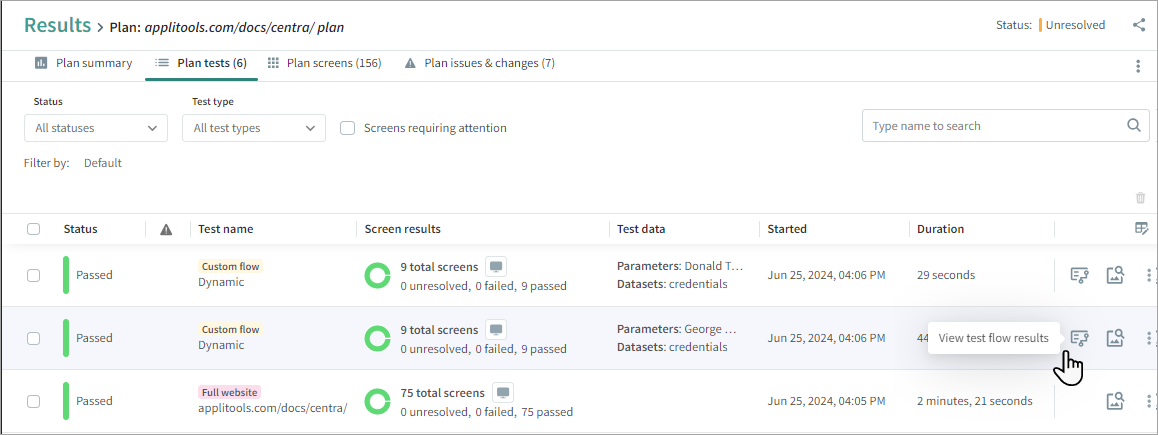Tick the select-all checkbox in table header
The height and width of the screenshot is (435, 1158).
(x=33, y=229)
